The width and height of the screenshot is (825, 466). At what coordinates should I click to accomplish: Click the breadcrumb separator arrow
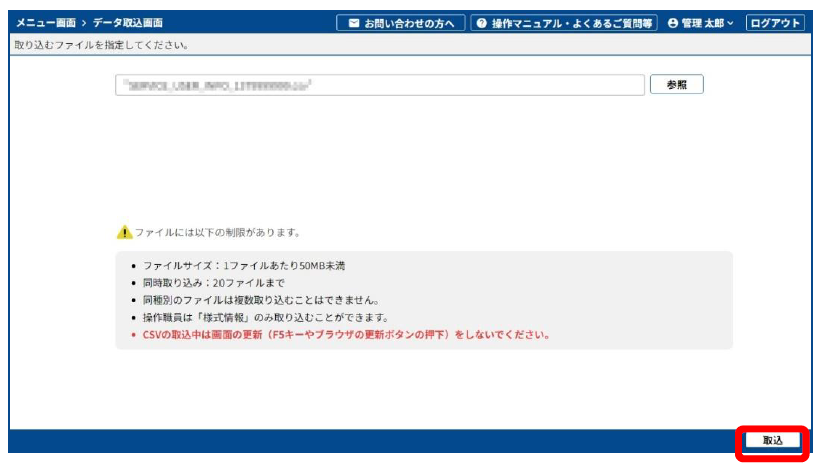pyautogui.click(x=84, y=23)
